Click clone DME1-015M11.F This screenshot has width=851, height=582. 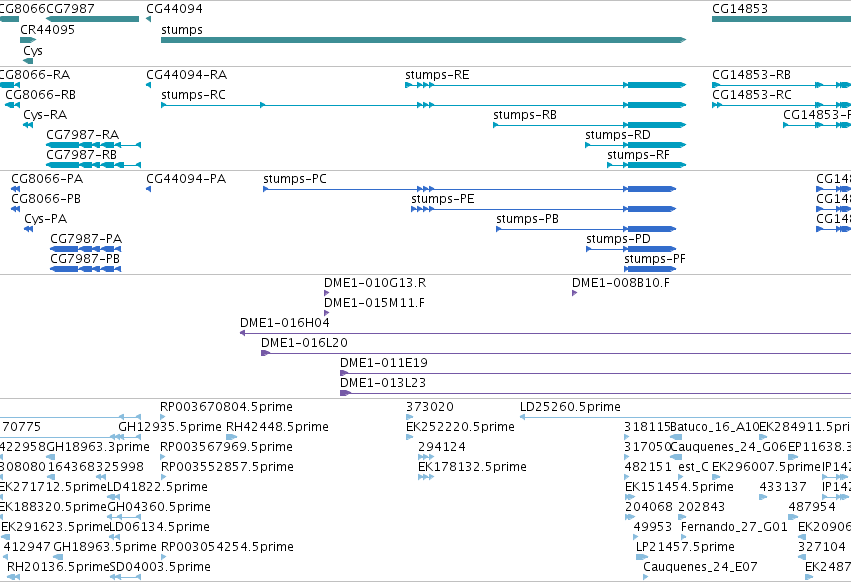[327, 313]
